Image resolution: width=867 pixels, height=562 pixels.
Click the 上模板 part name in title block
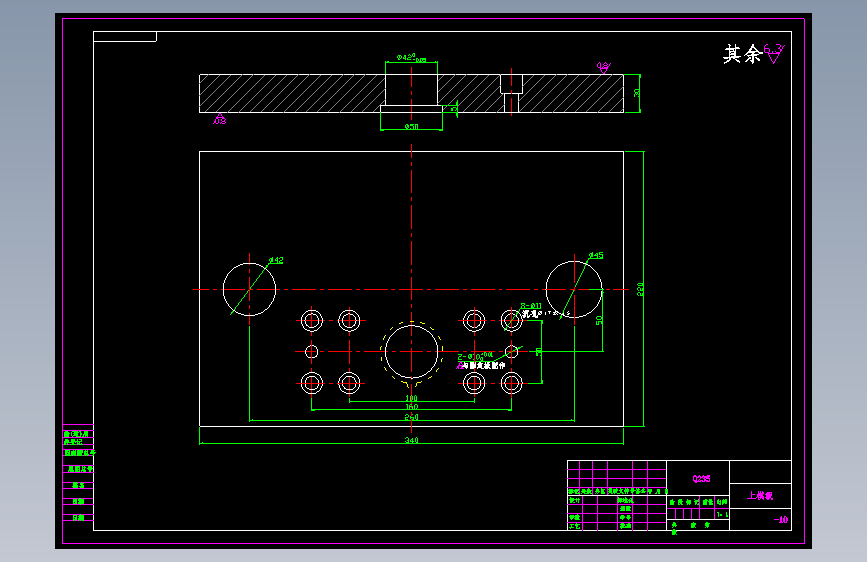pos(760,496)
